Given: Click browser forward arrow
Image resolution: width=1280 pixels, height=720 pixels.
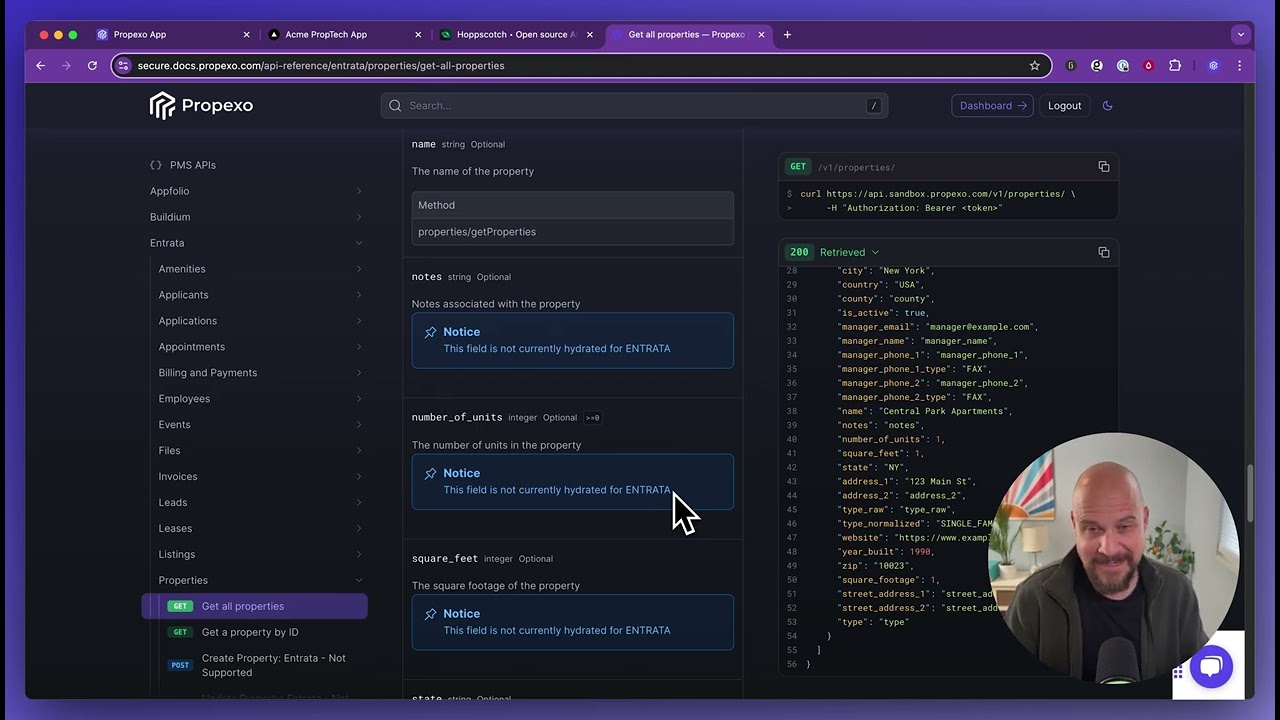Looking at the screenshot, I should click(66, 65).
